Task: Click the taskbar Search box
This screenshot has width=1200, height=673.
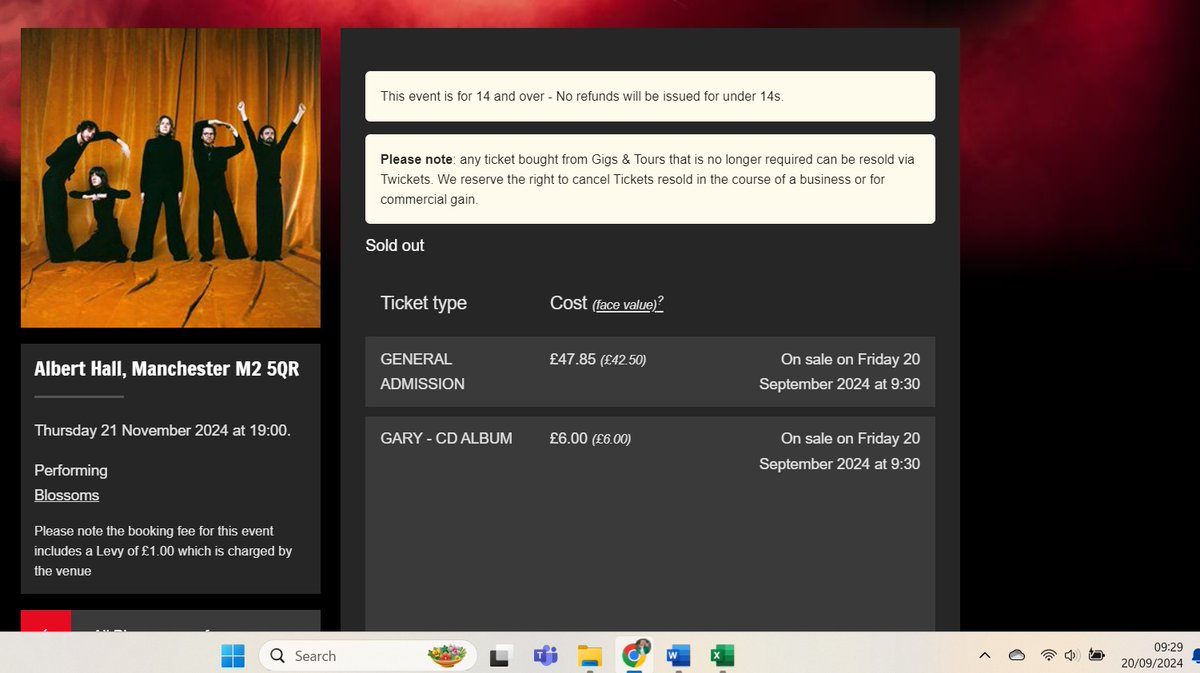Action: 366,656
